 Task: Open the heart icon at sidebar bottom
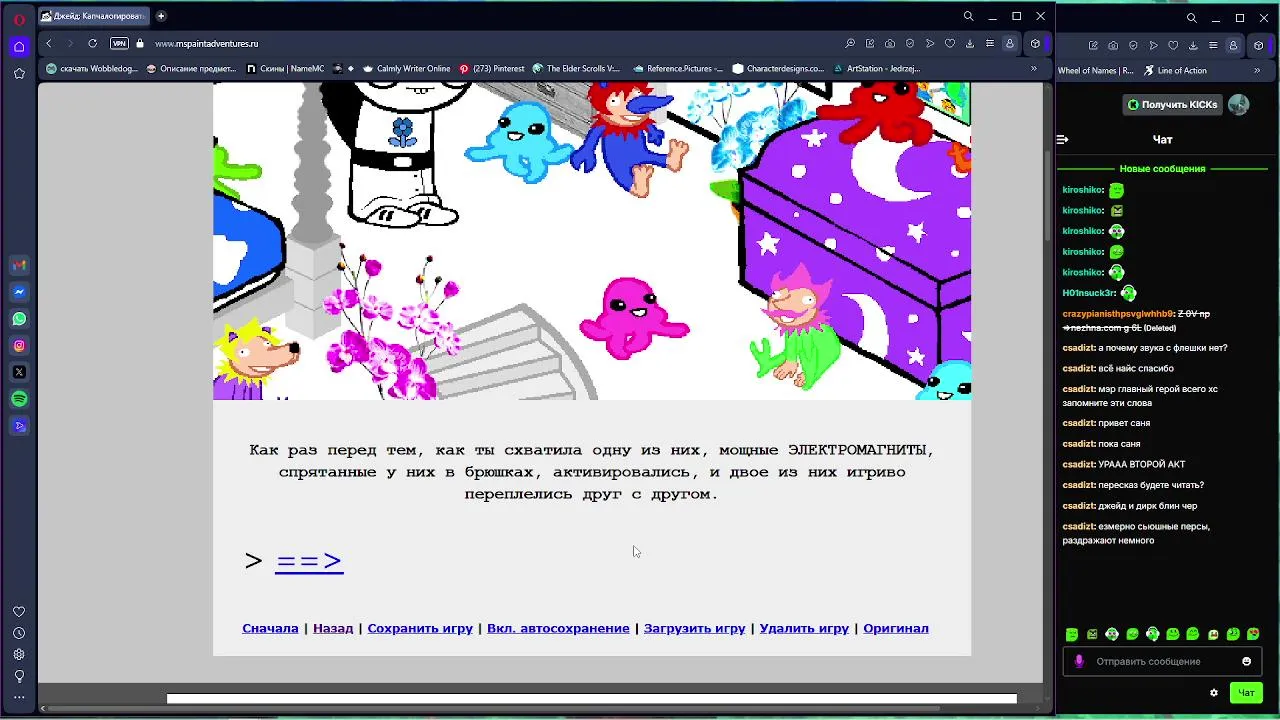tap(19, 612)
